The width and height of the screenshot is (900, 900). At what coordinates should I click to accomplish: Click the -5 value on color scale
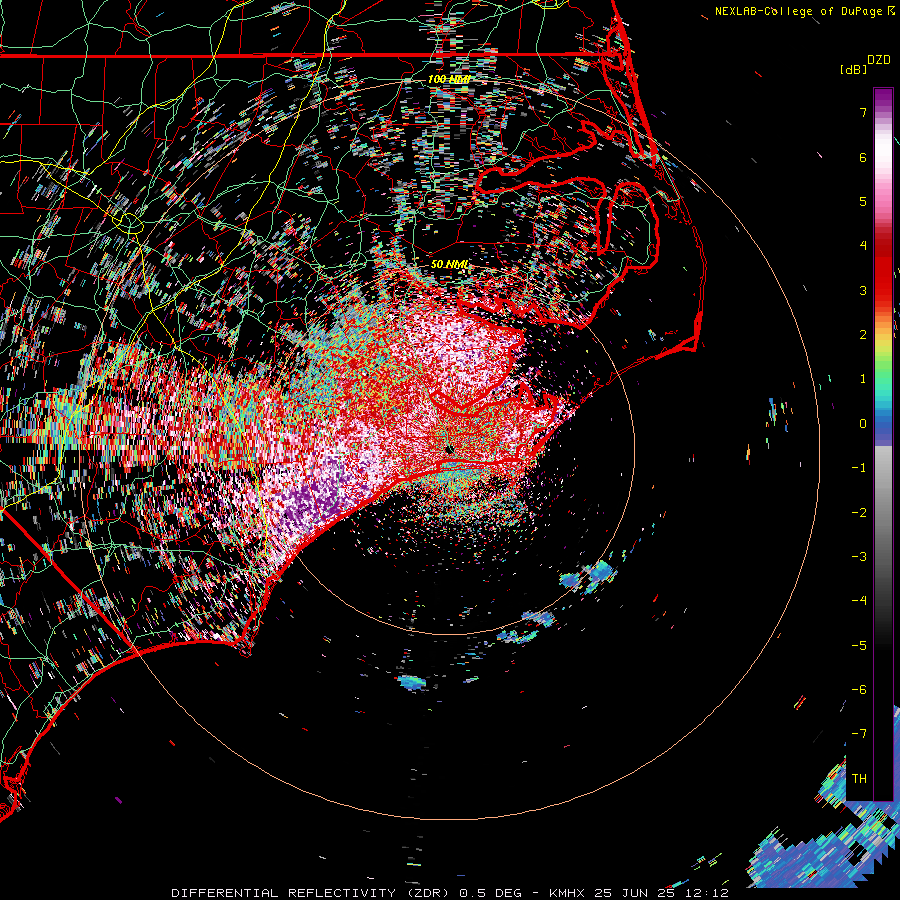(859, 646)
